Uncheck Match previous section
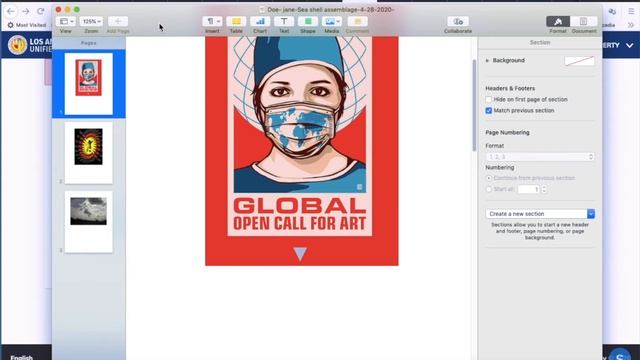This screenshot has width=640, height=360. point(489,111)
